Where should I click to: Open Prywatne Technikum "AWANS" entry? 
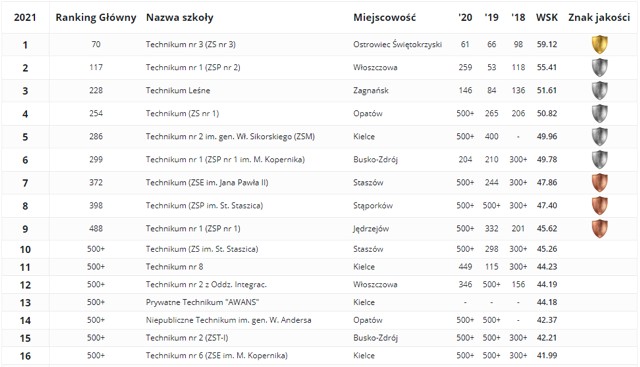point(202,302)
